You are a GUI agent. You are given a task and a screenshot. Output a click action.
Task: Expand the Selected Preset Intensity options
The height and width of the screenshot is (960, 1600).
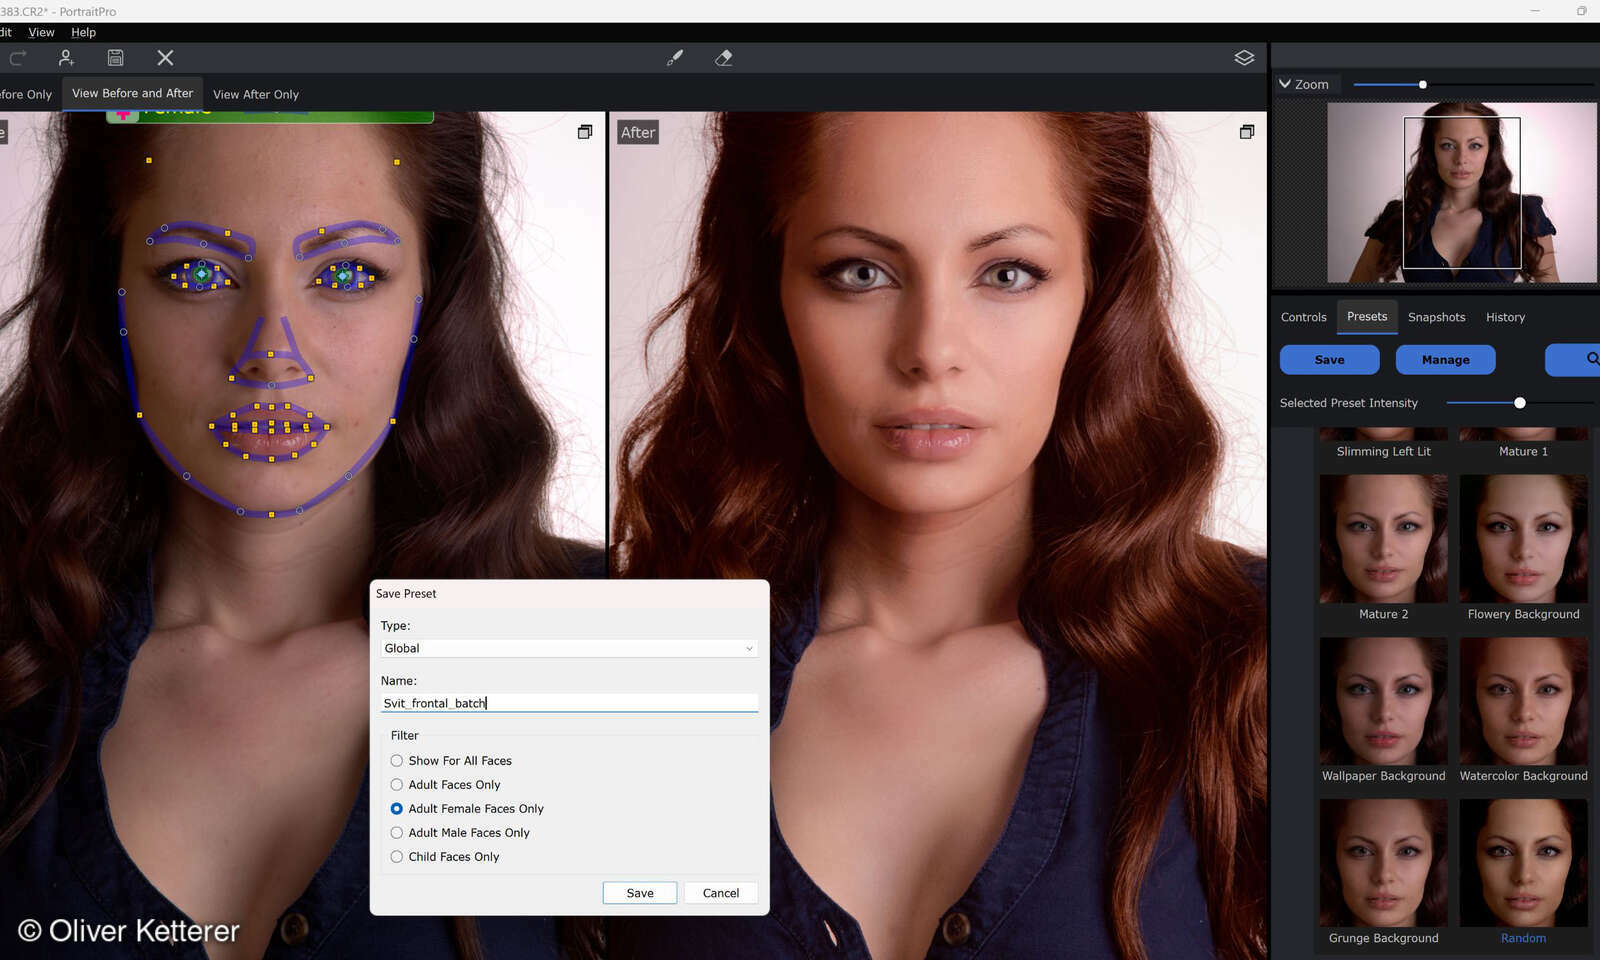(1349, 403)
